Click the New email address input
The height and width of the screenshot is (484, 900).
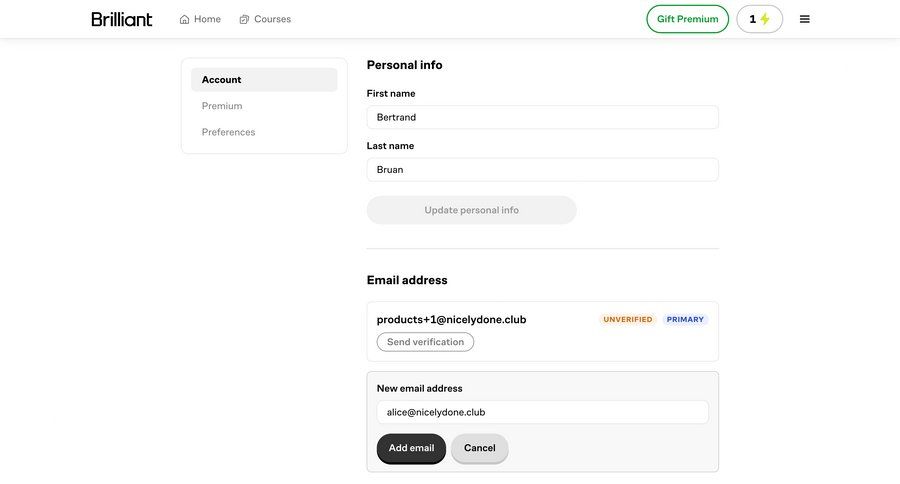[x=542, y=412]
